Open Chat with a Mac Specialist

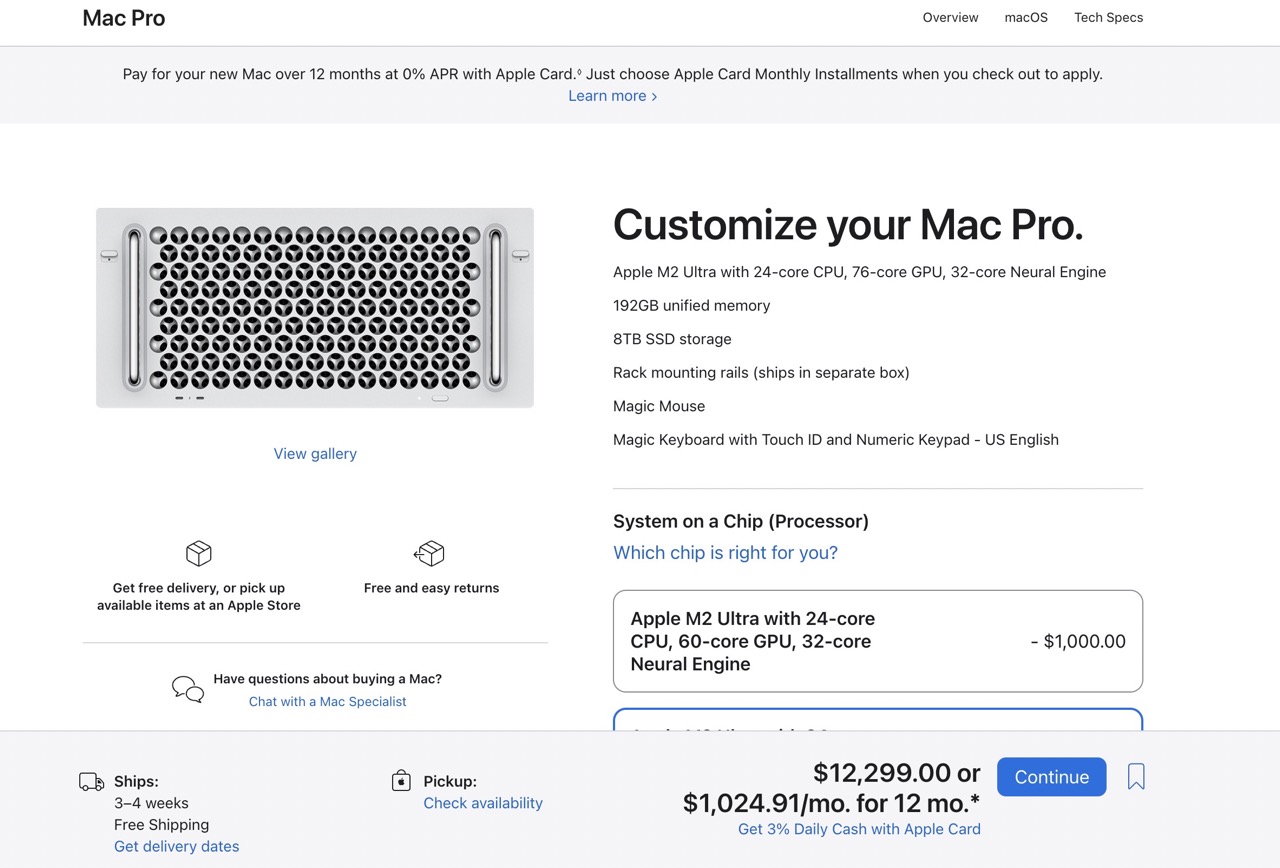coord(327,702)
